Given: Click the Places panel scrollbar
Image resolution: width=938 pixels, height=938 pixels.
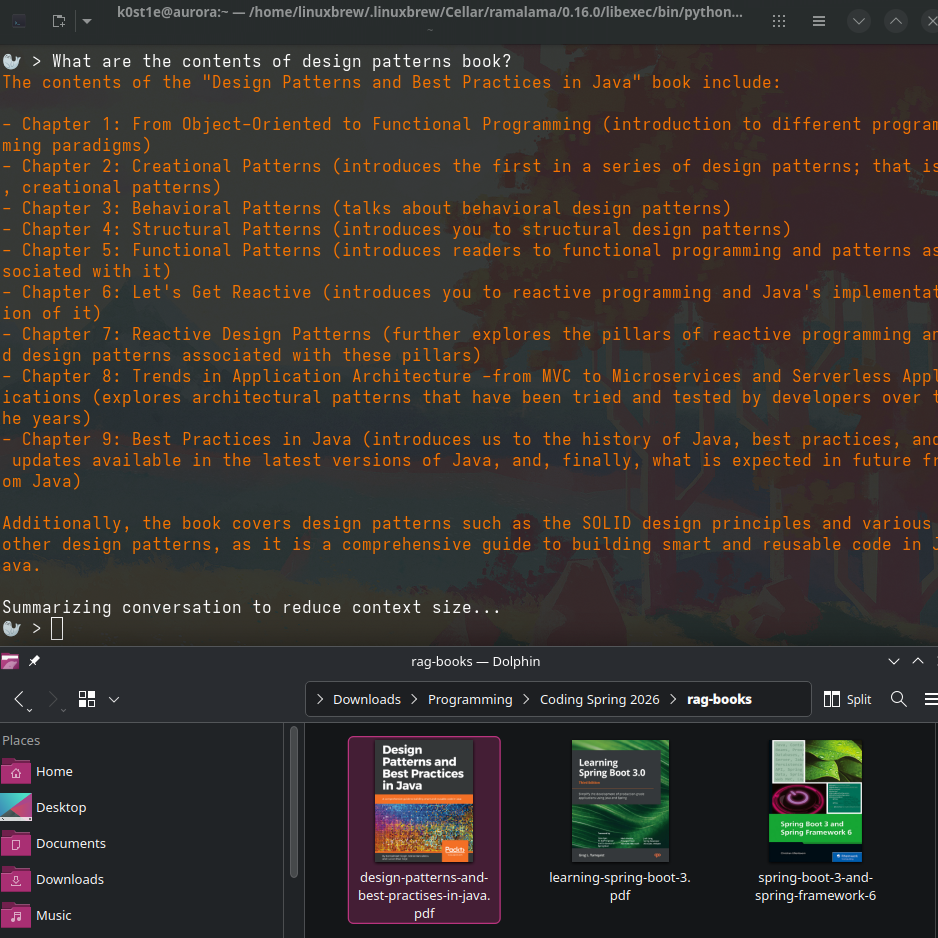Looking at the screenshot, I should [x=294, y=802].
